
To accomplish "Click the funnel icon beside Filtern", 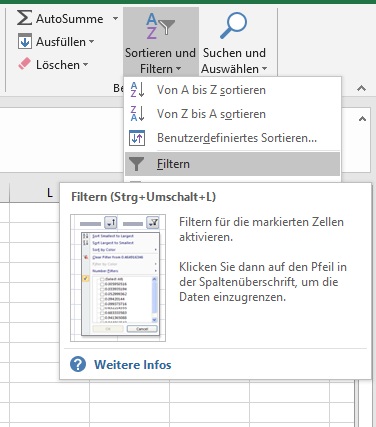I will point(137,164).
